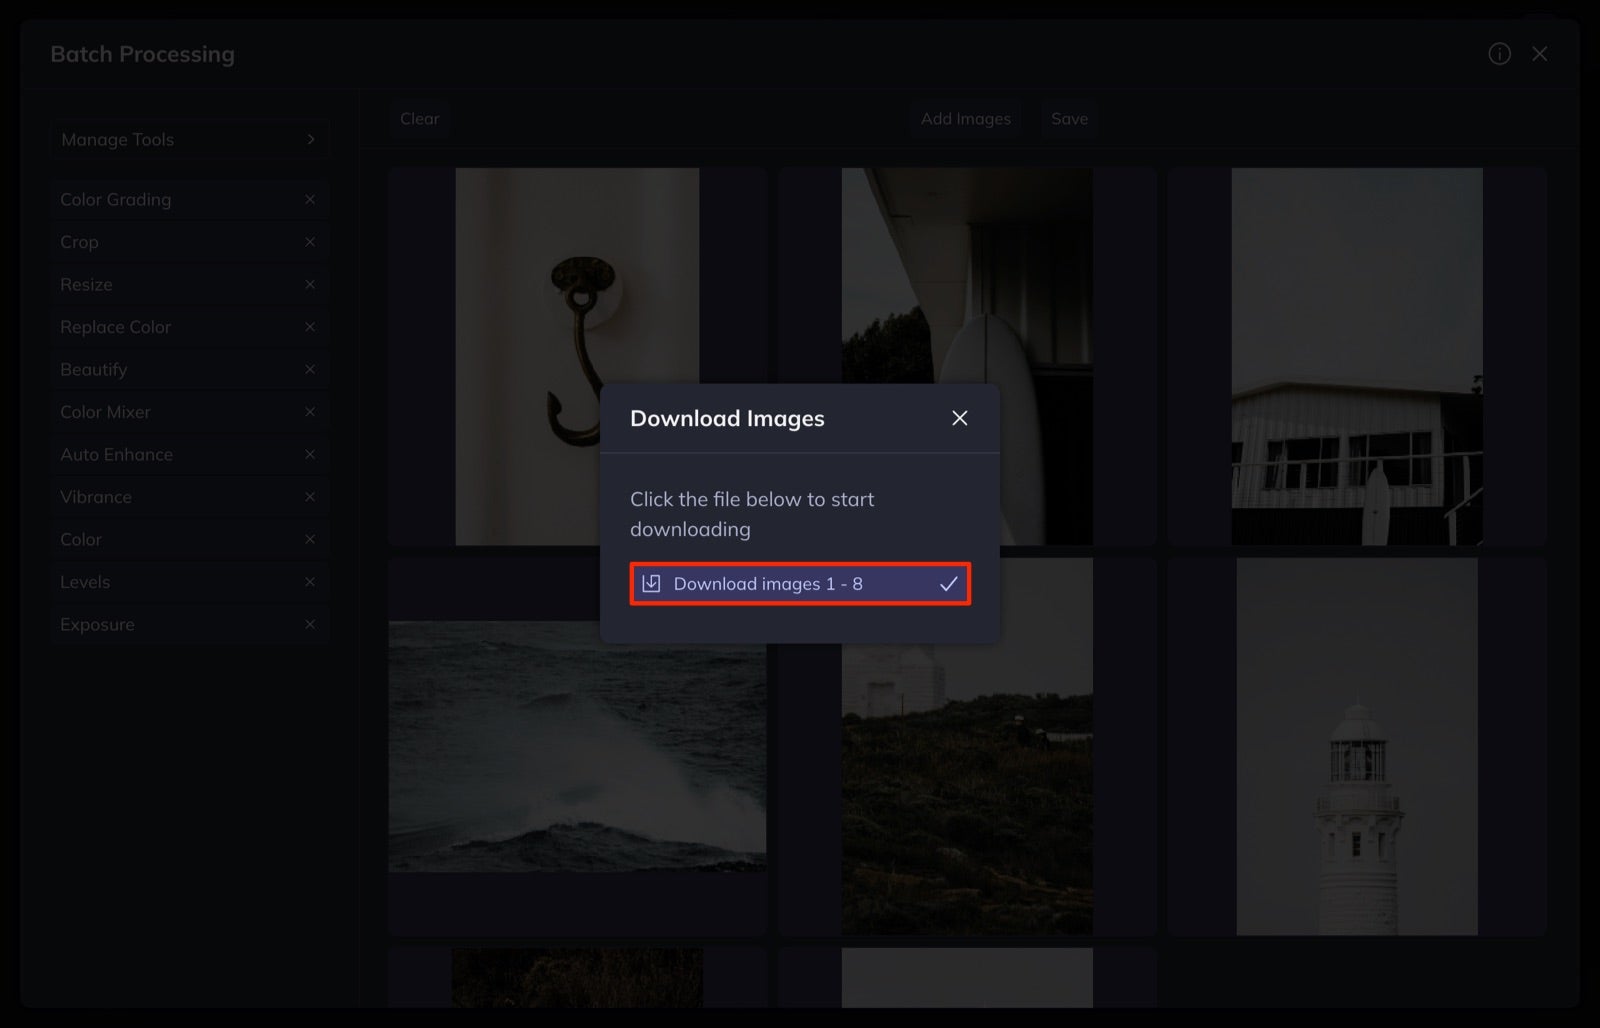Click the download arrow icon in the dialog
The height and width of the screenshot is (1028, 1600).
pos(652,583)
